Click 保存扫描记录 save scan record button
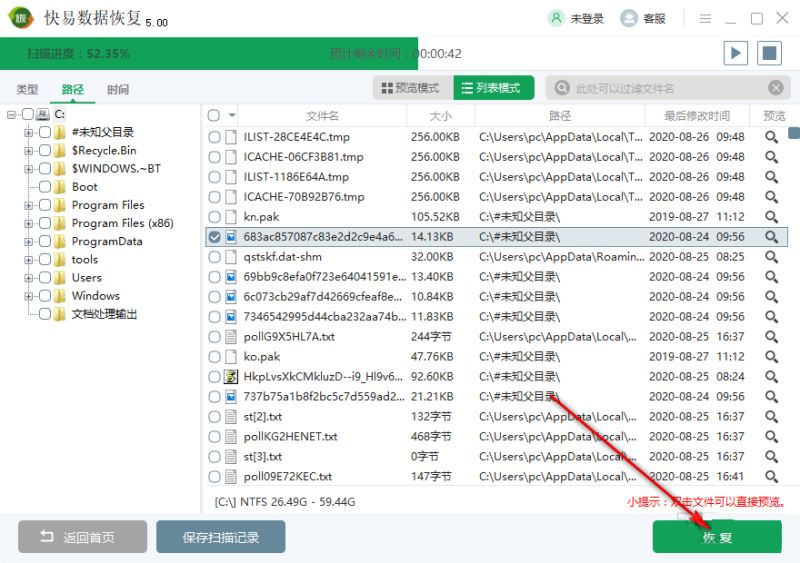This screenshot has width=800, height=563. point(220,537)
